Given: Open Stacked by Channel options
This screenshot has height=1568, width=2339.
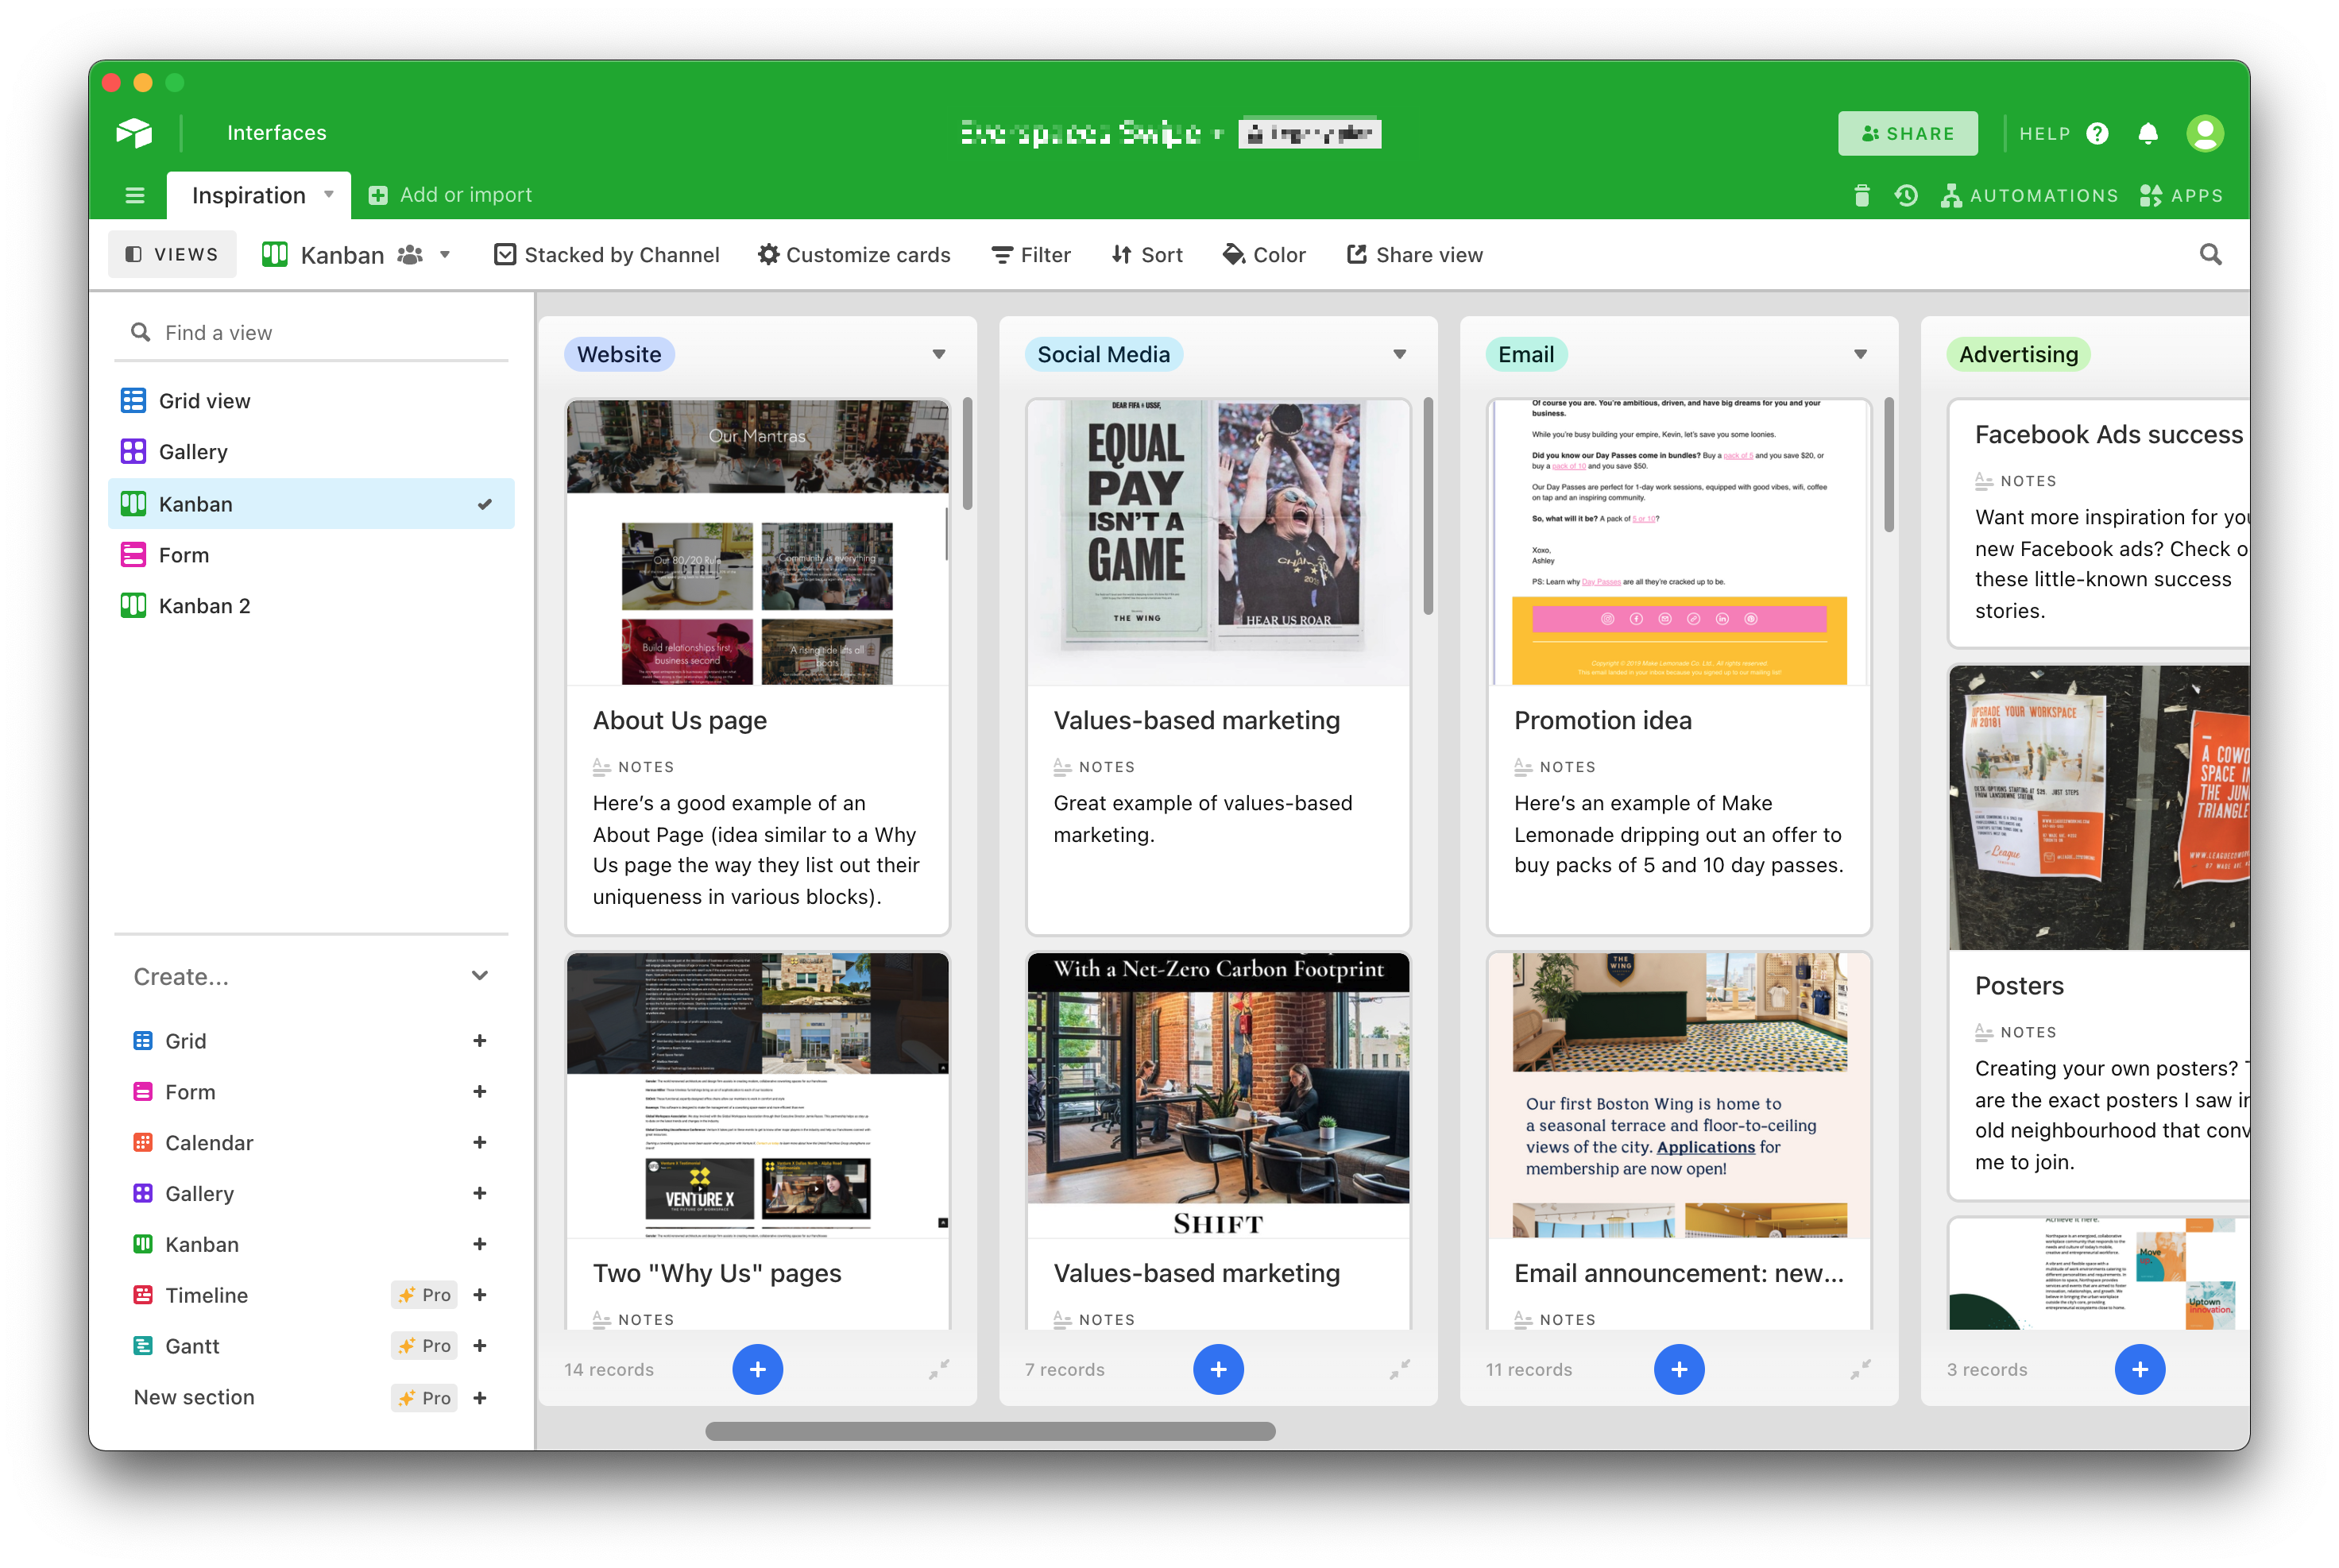Looking at the screenshot, I should point(606,255).
